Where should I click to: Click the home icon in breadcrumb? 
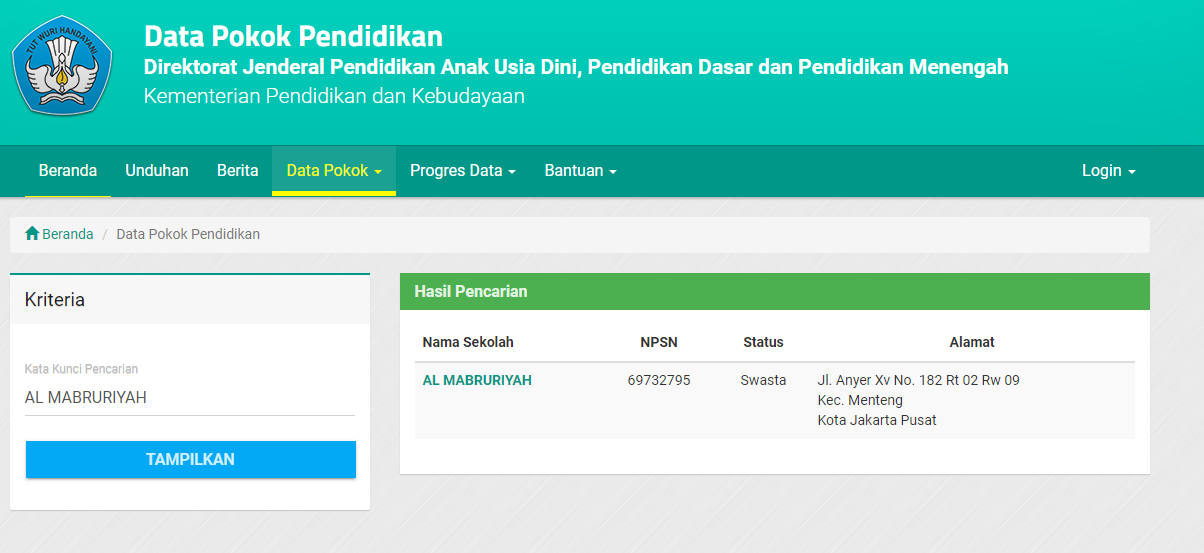click(x=32, y=233)
